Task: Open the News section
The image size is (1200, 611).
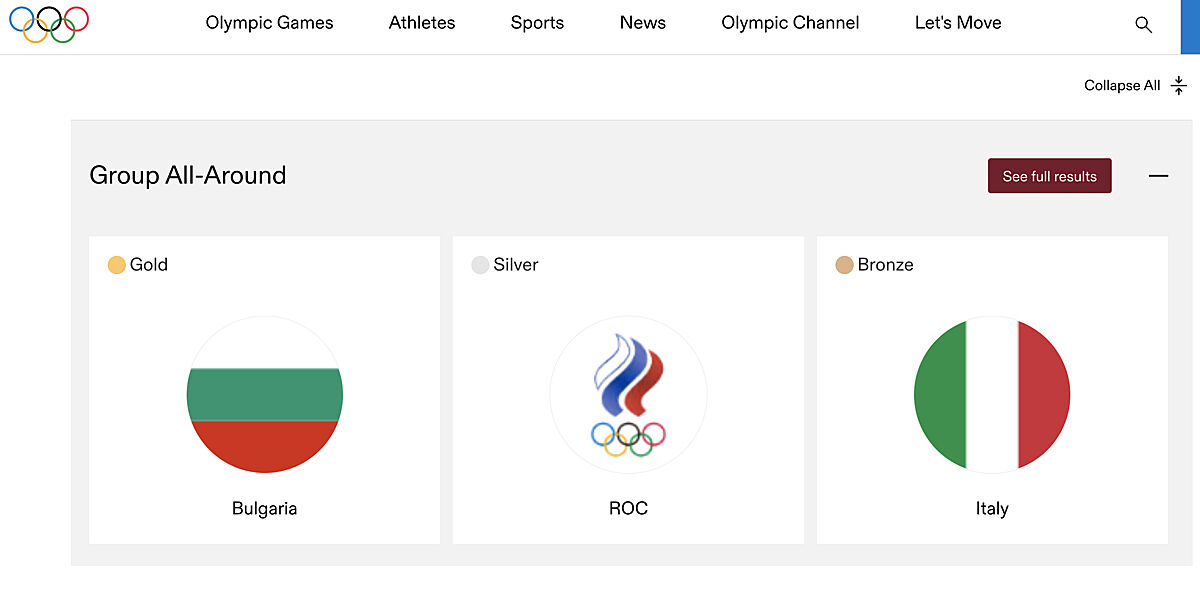Action: pos(643,23)
